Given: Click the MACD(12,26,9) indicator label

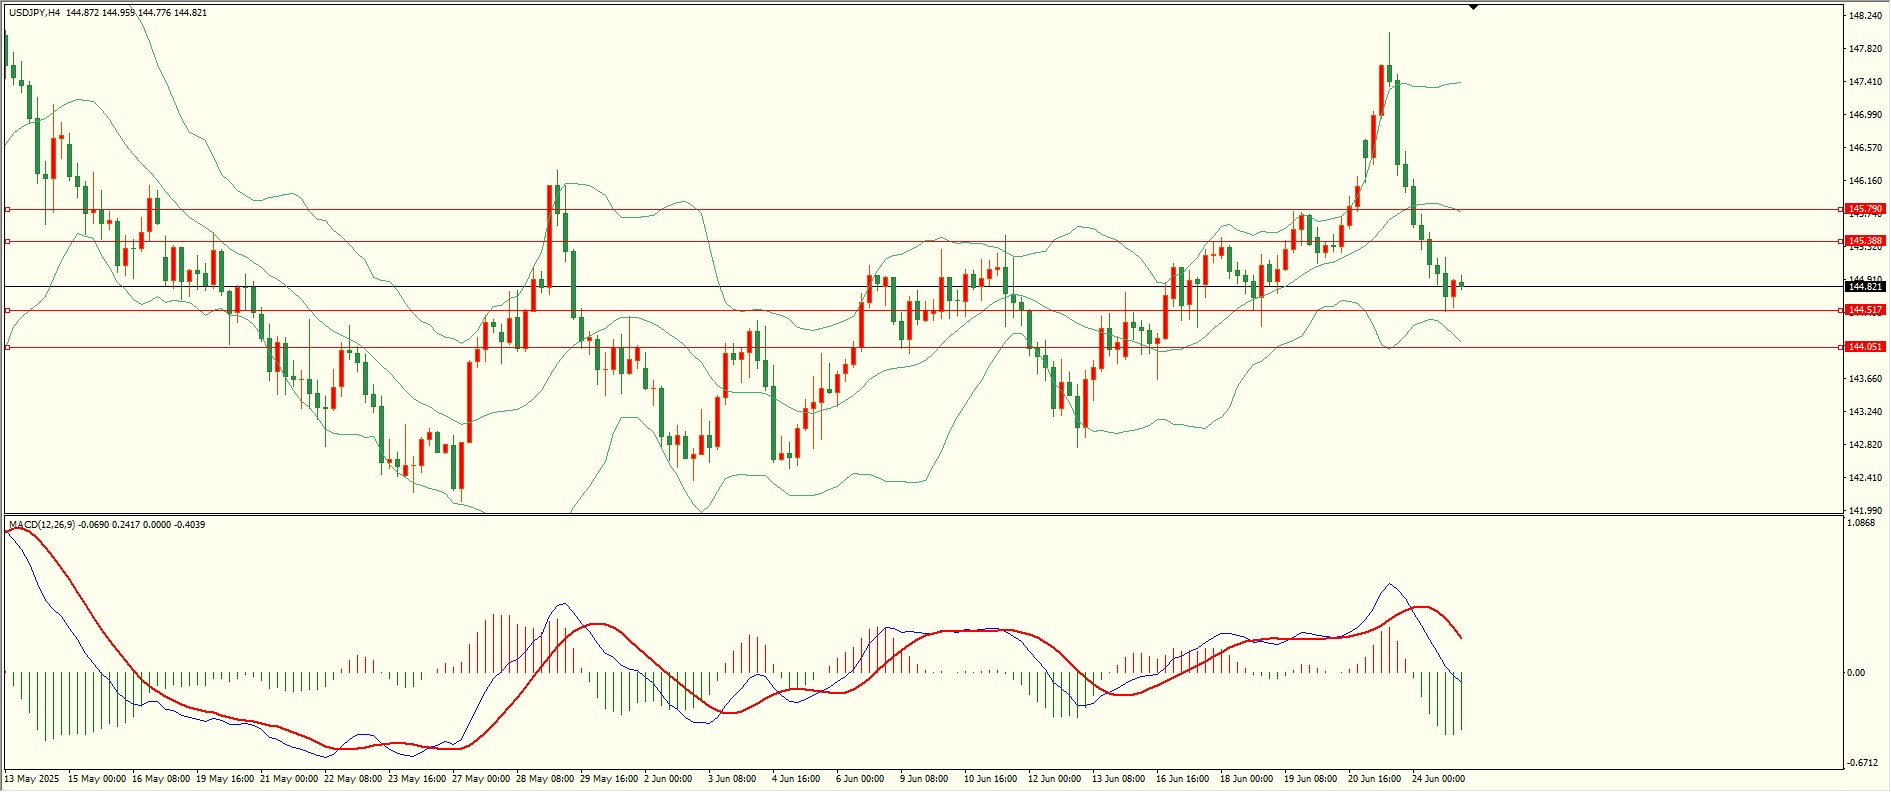Looking at the screenshot, I should click(41, 524).
